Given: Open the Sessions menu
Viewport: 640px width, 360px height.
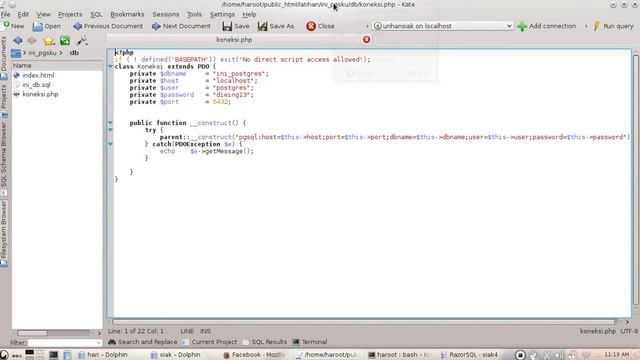Looking at the screenshot, I should [166, 14].
